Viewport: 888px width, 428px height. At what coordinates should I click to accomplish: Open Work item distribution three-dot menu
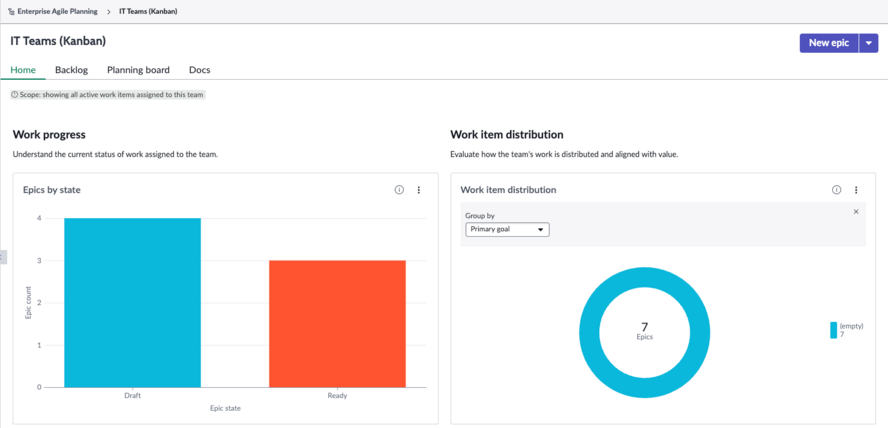coord(856,190)
